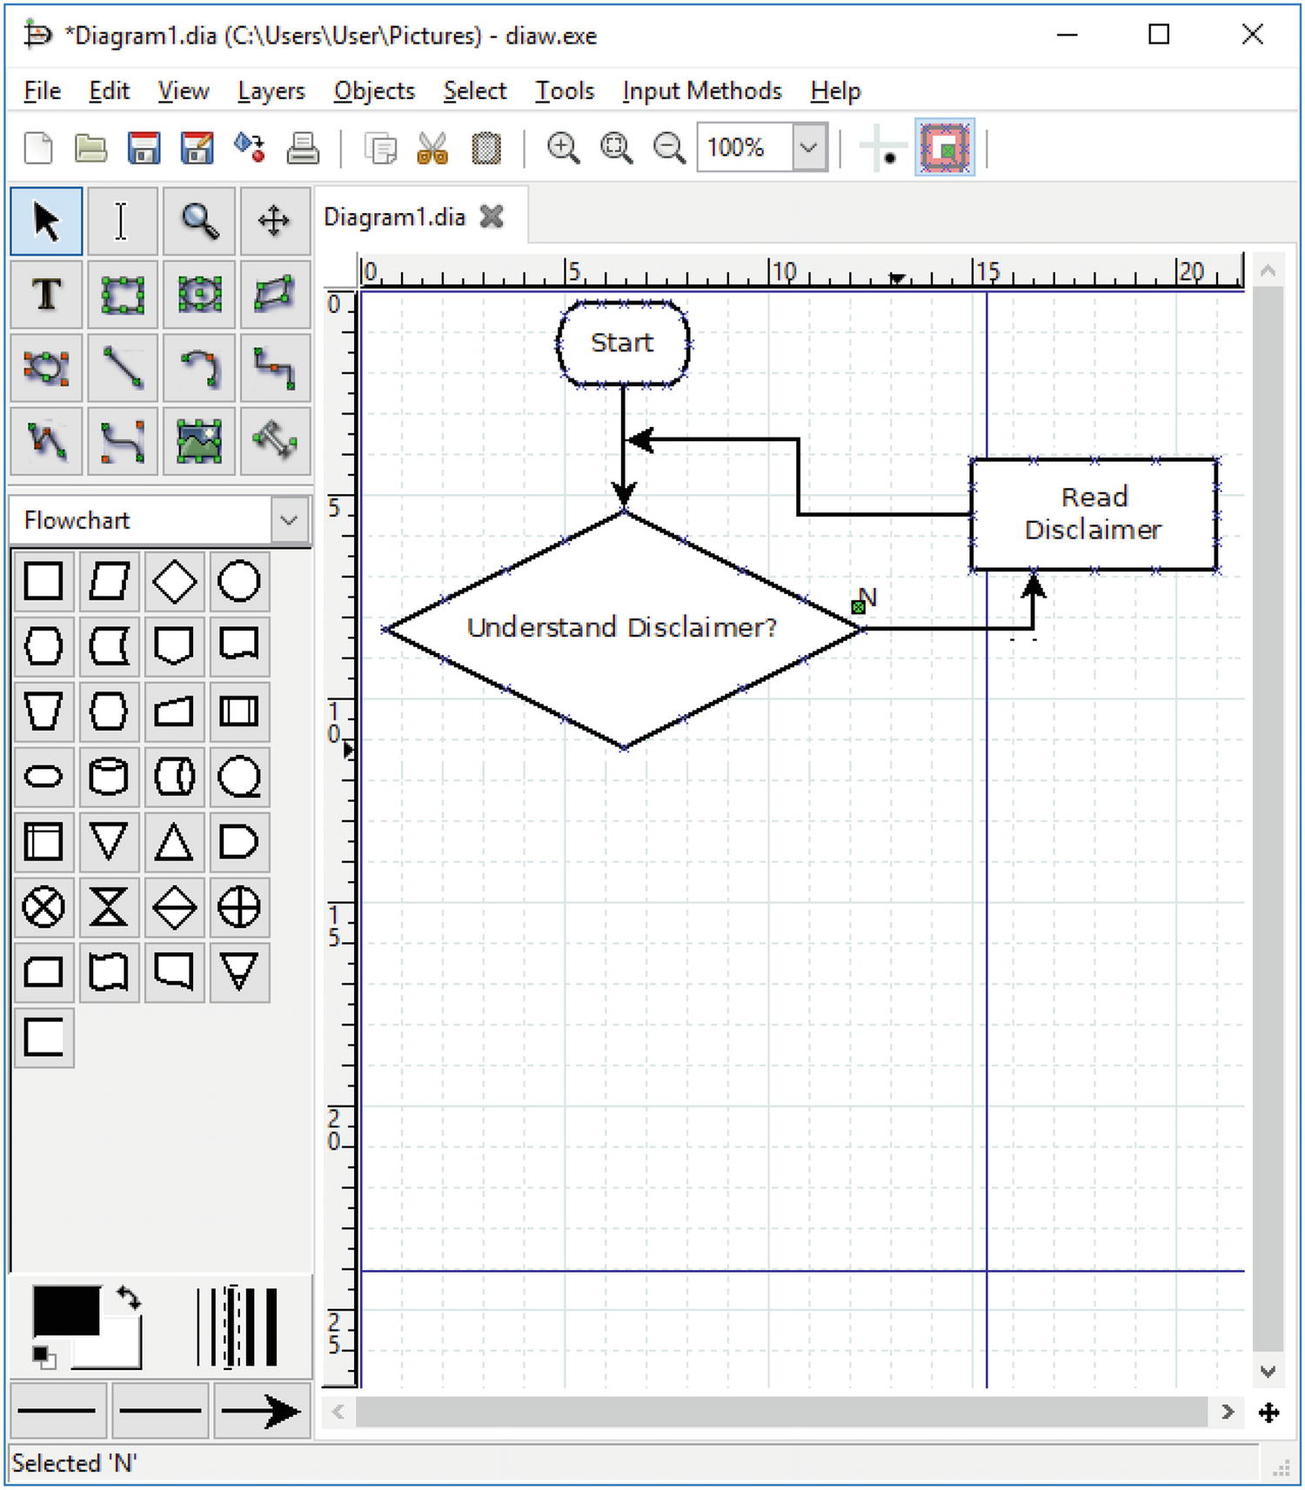The image size is (1305, 1490).
Task: Select the Scroll around diagram tool
Action: [x=275, y=221]
